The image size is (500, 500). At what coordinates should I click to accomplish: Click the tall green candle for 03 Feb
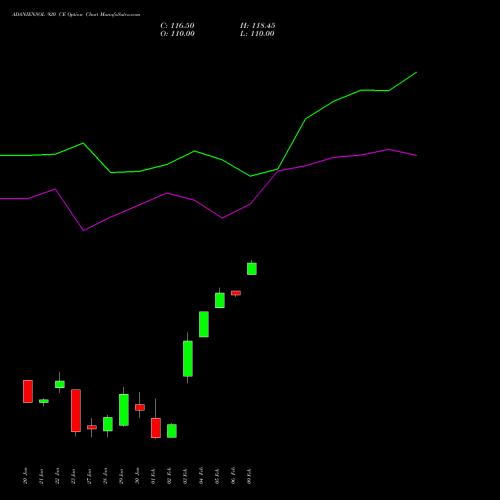tap(188, 359)
